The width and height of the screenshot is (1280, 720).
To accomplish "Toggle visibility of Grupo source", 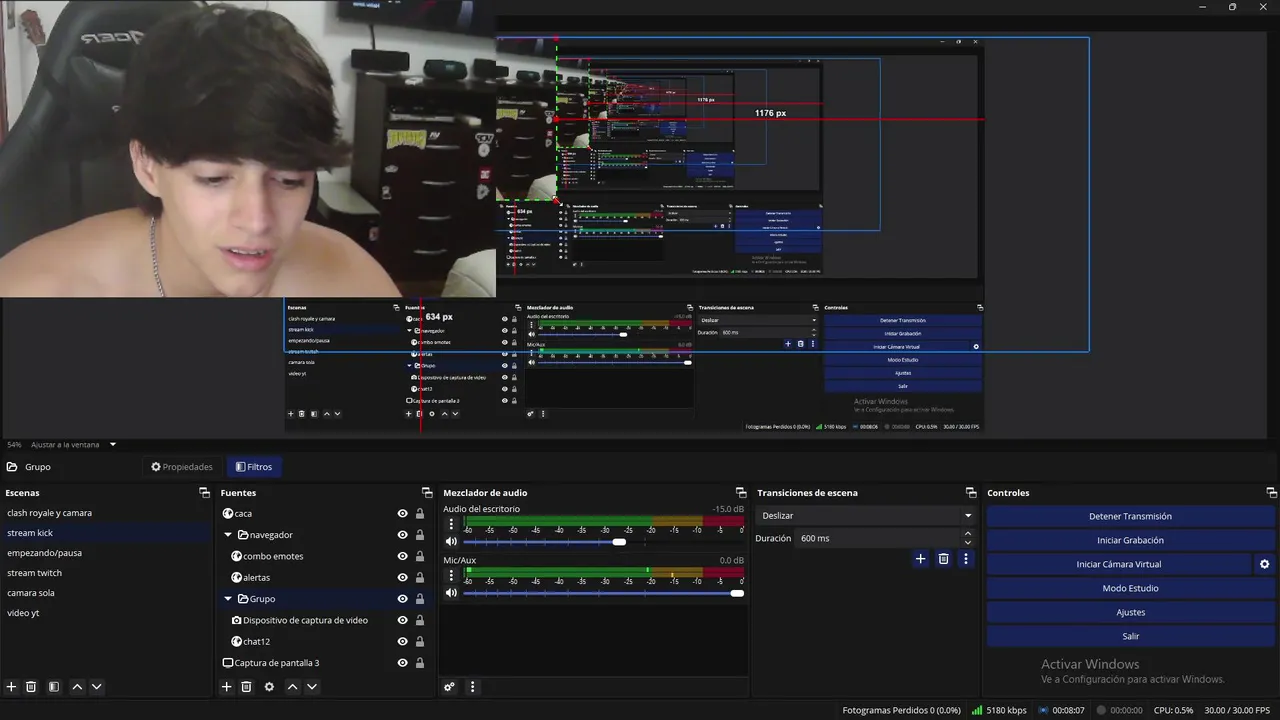I will (x=402, y=599).
